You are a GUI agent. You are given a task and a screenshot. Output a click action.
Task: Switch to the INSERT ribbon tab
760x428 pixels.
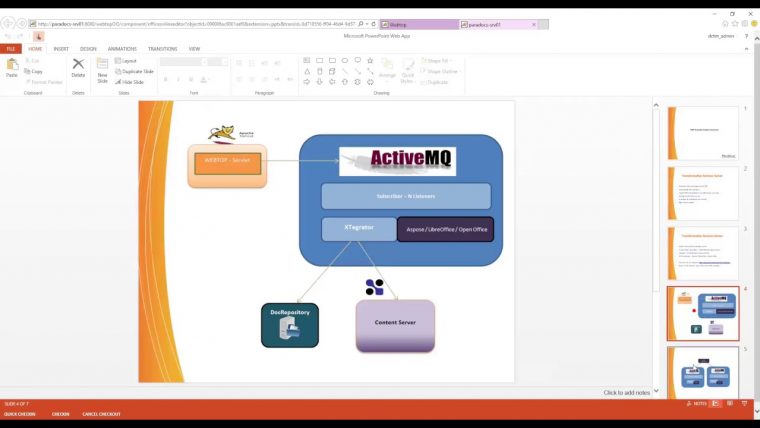coord(61,48)
